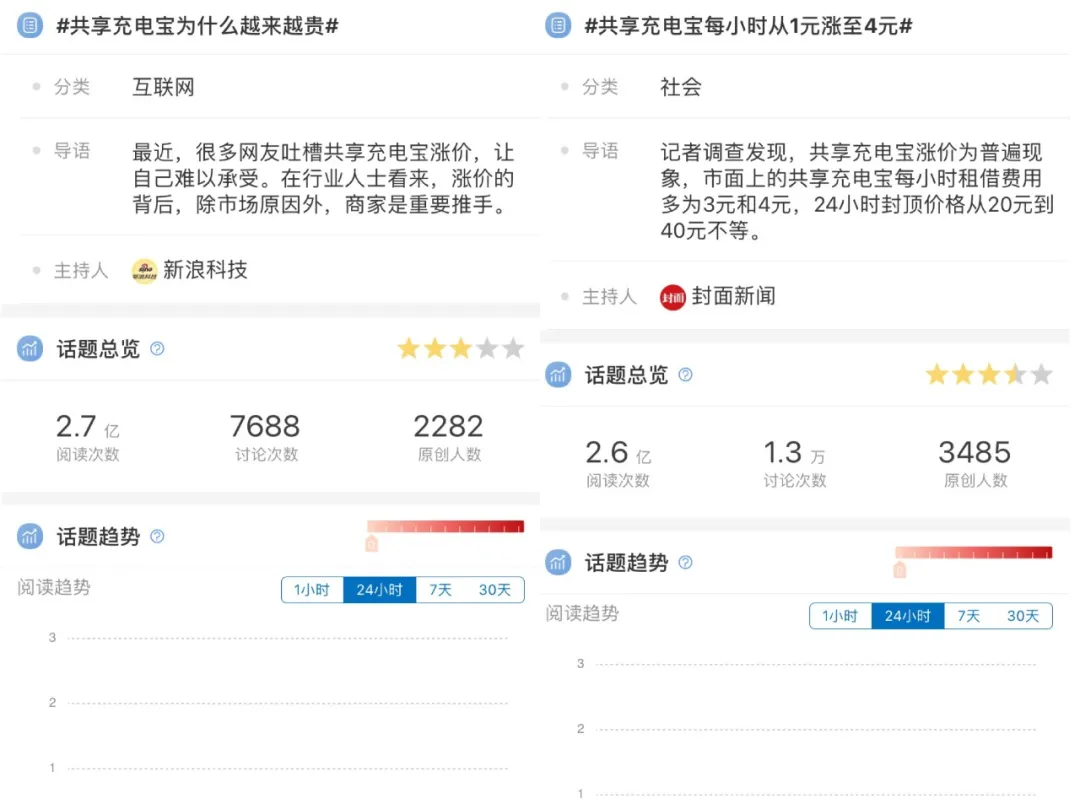Open help icon next to right 话题总览

(685, 375)
